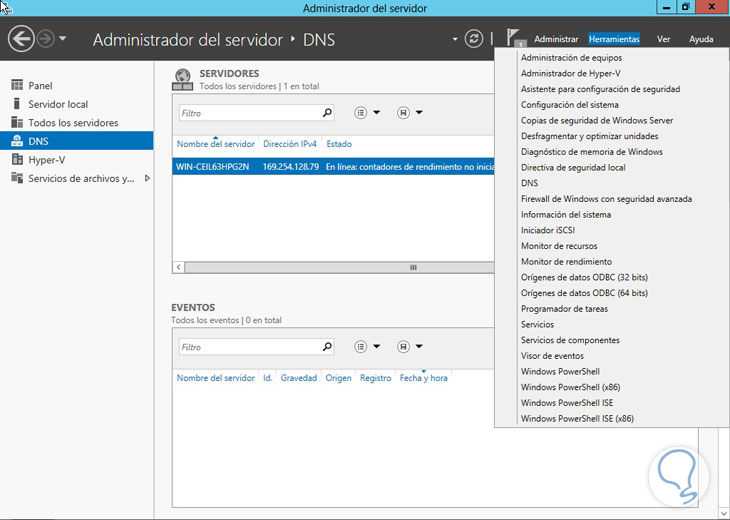Click the Todos los servidores icon
The height and width of the screenshot is (520, 730).
click(x=17, y=122)
